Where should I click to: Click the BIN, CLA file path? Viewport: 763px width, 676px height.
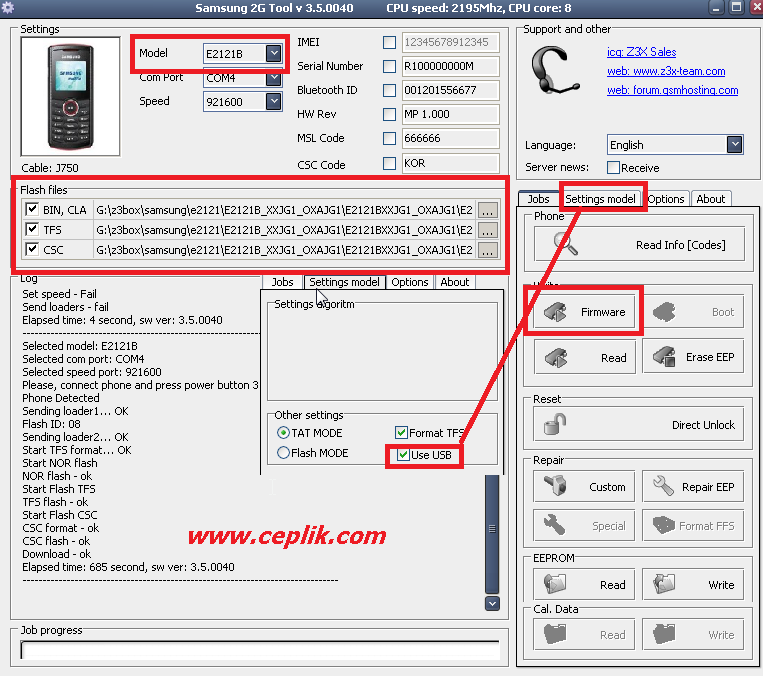[284, 210]
